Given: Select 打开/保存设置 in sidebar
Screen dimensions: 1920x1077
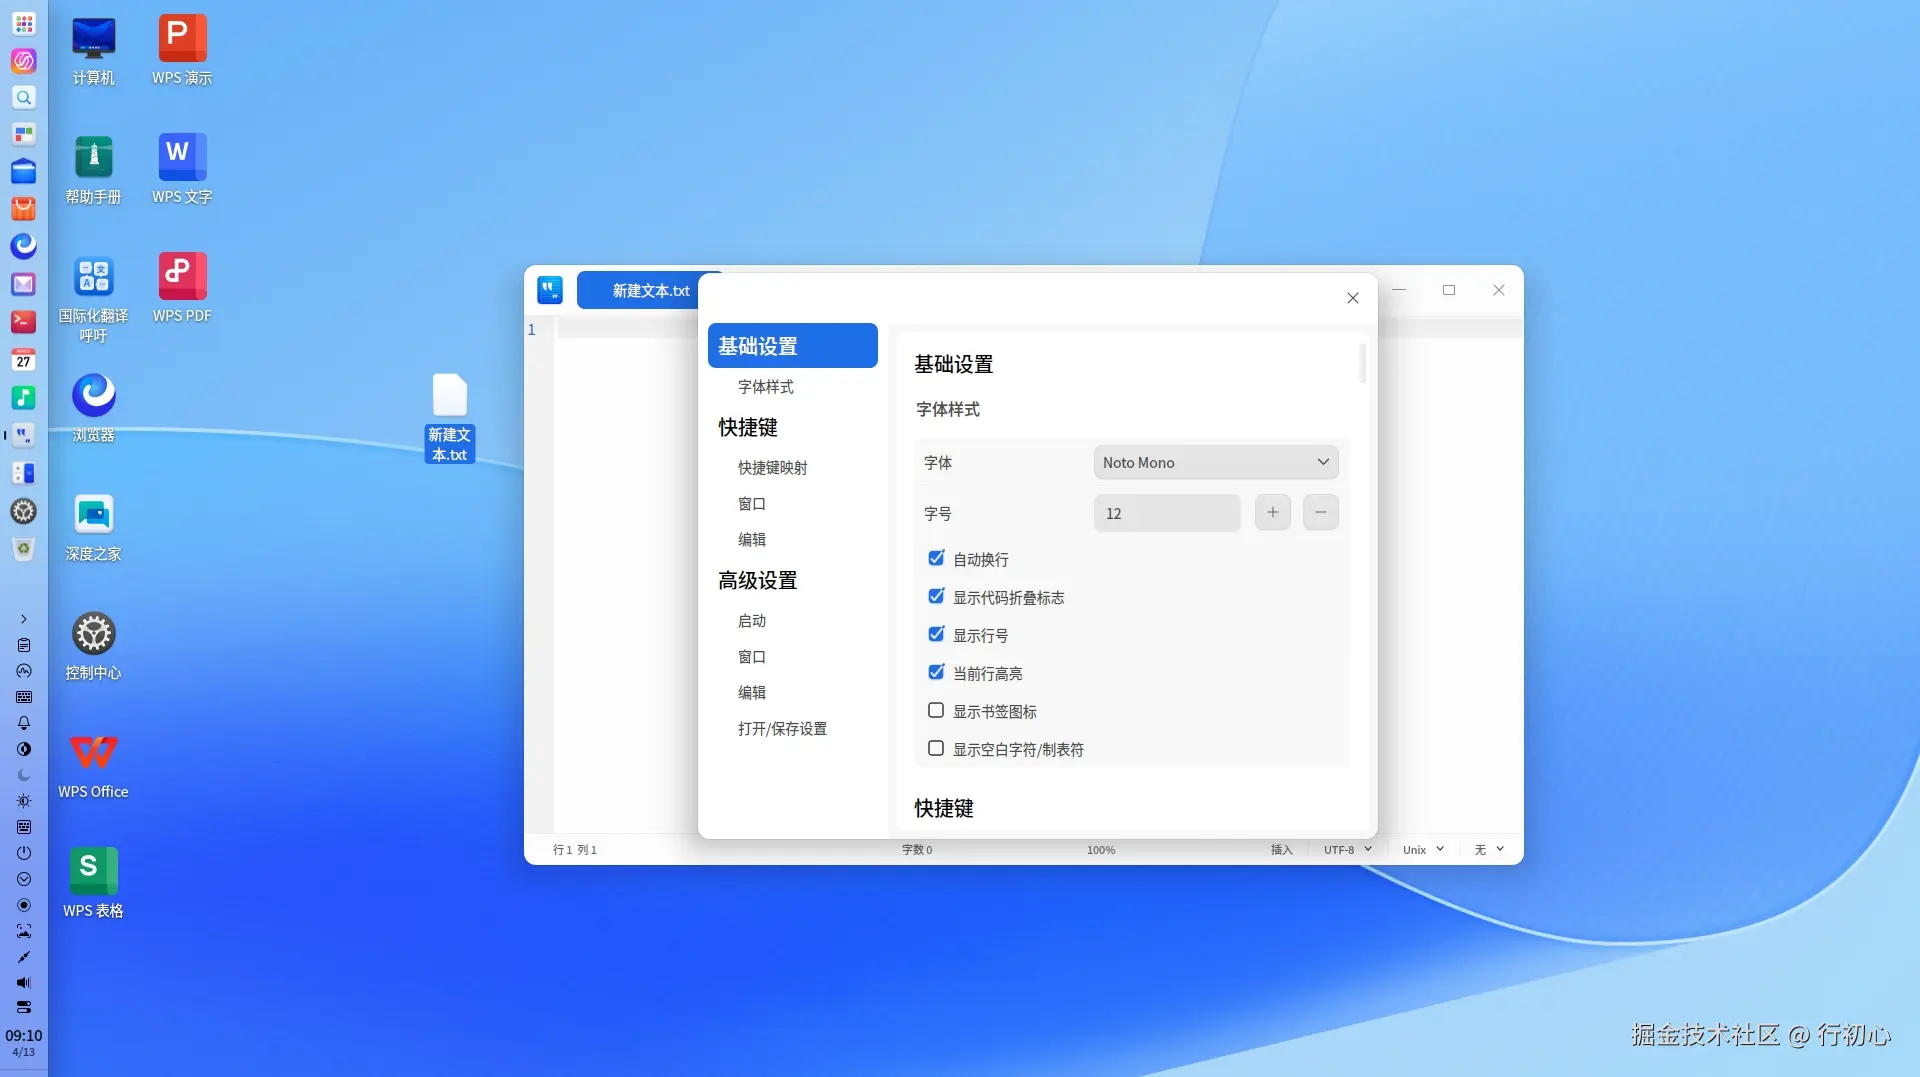Looking at the screenshot, I should coord(783,729).
